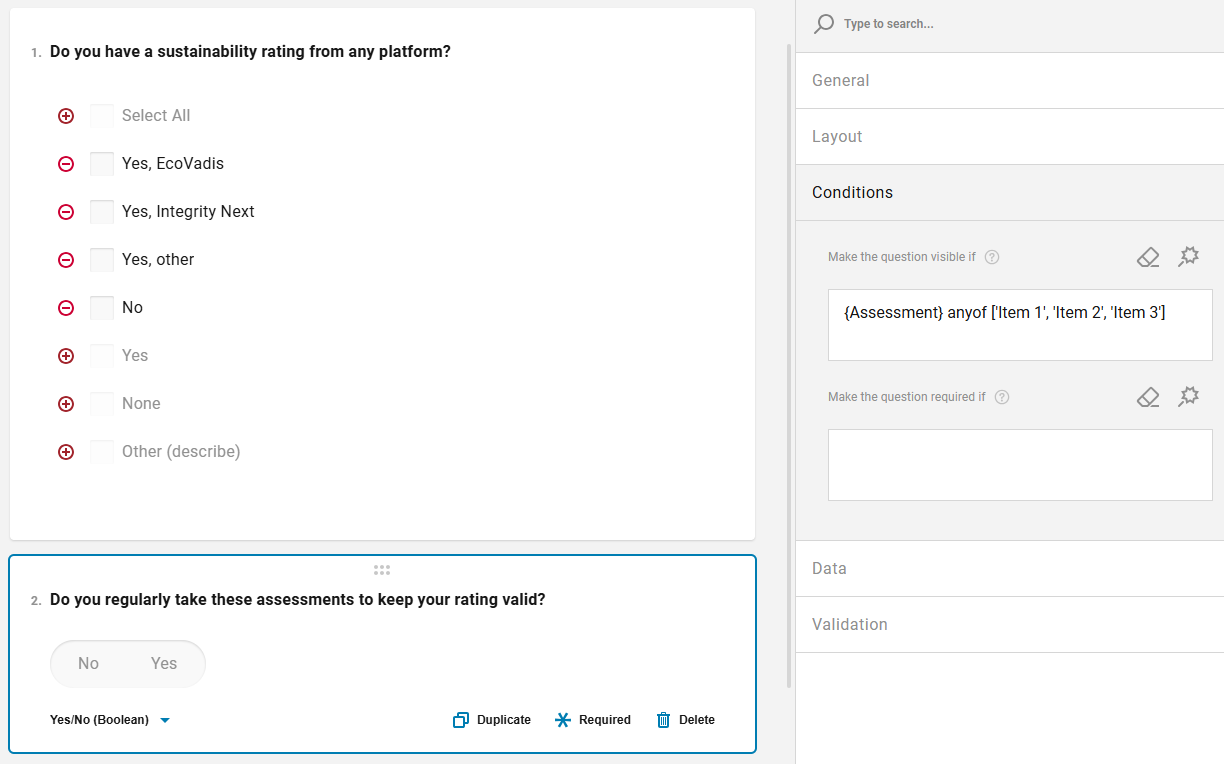Clear the 'visible if' condition with eraser icon
The image size is (1224, 765).
pyautogui.click(x=1148, y=257)
